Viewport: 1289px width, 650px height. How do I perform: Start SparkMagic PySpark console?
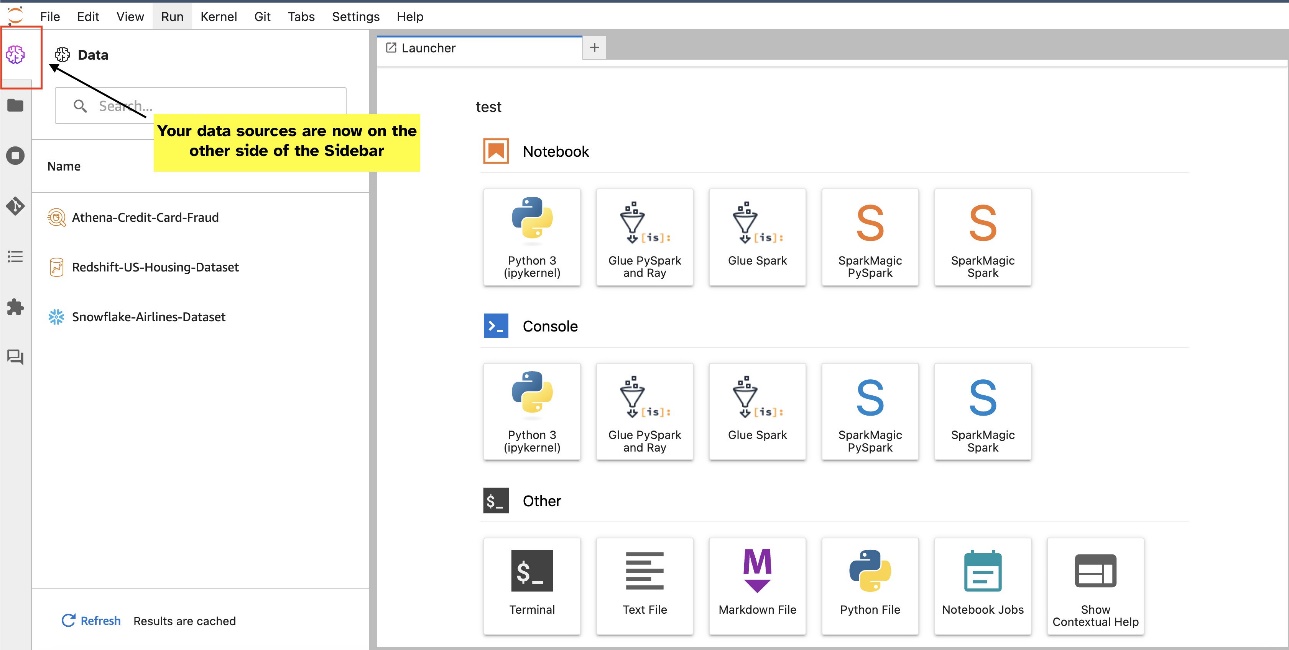(870, 412)
